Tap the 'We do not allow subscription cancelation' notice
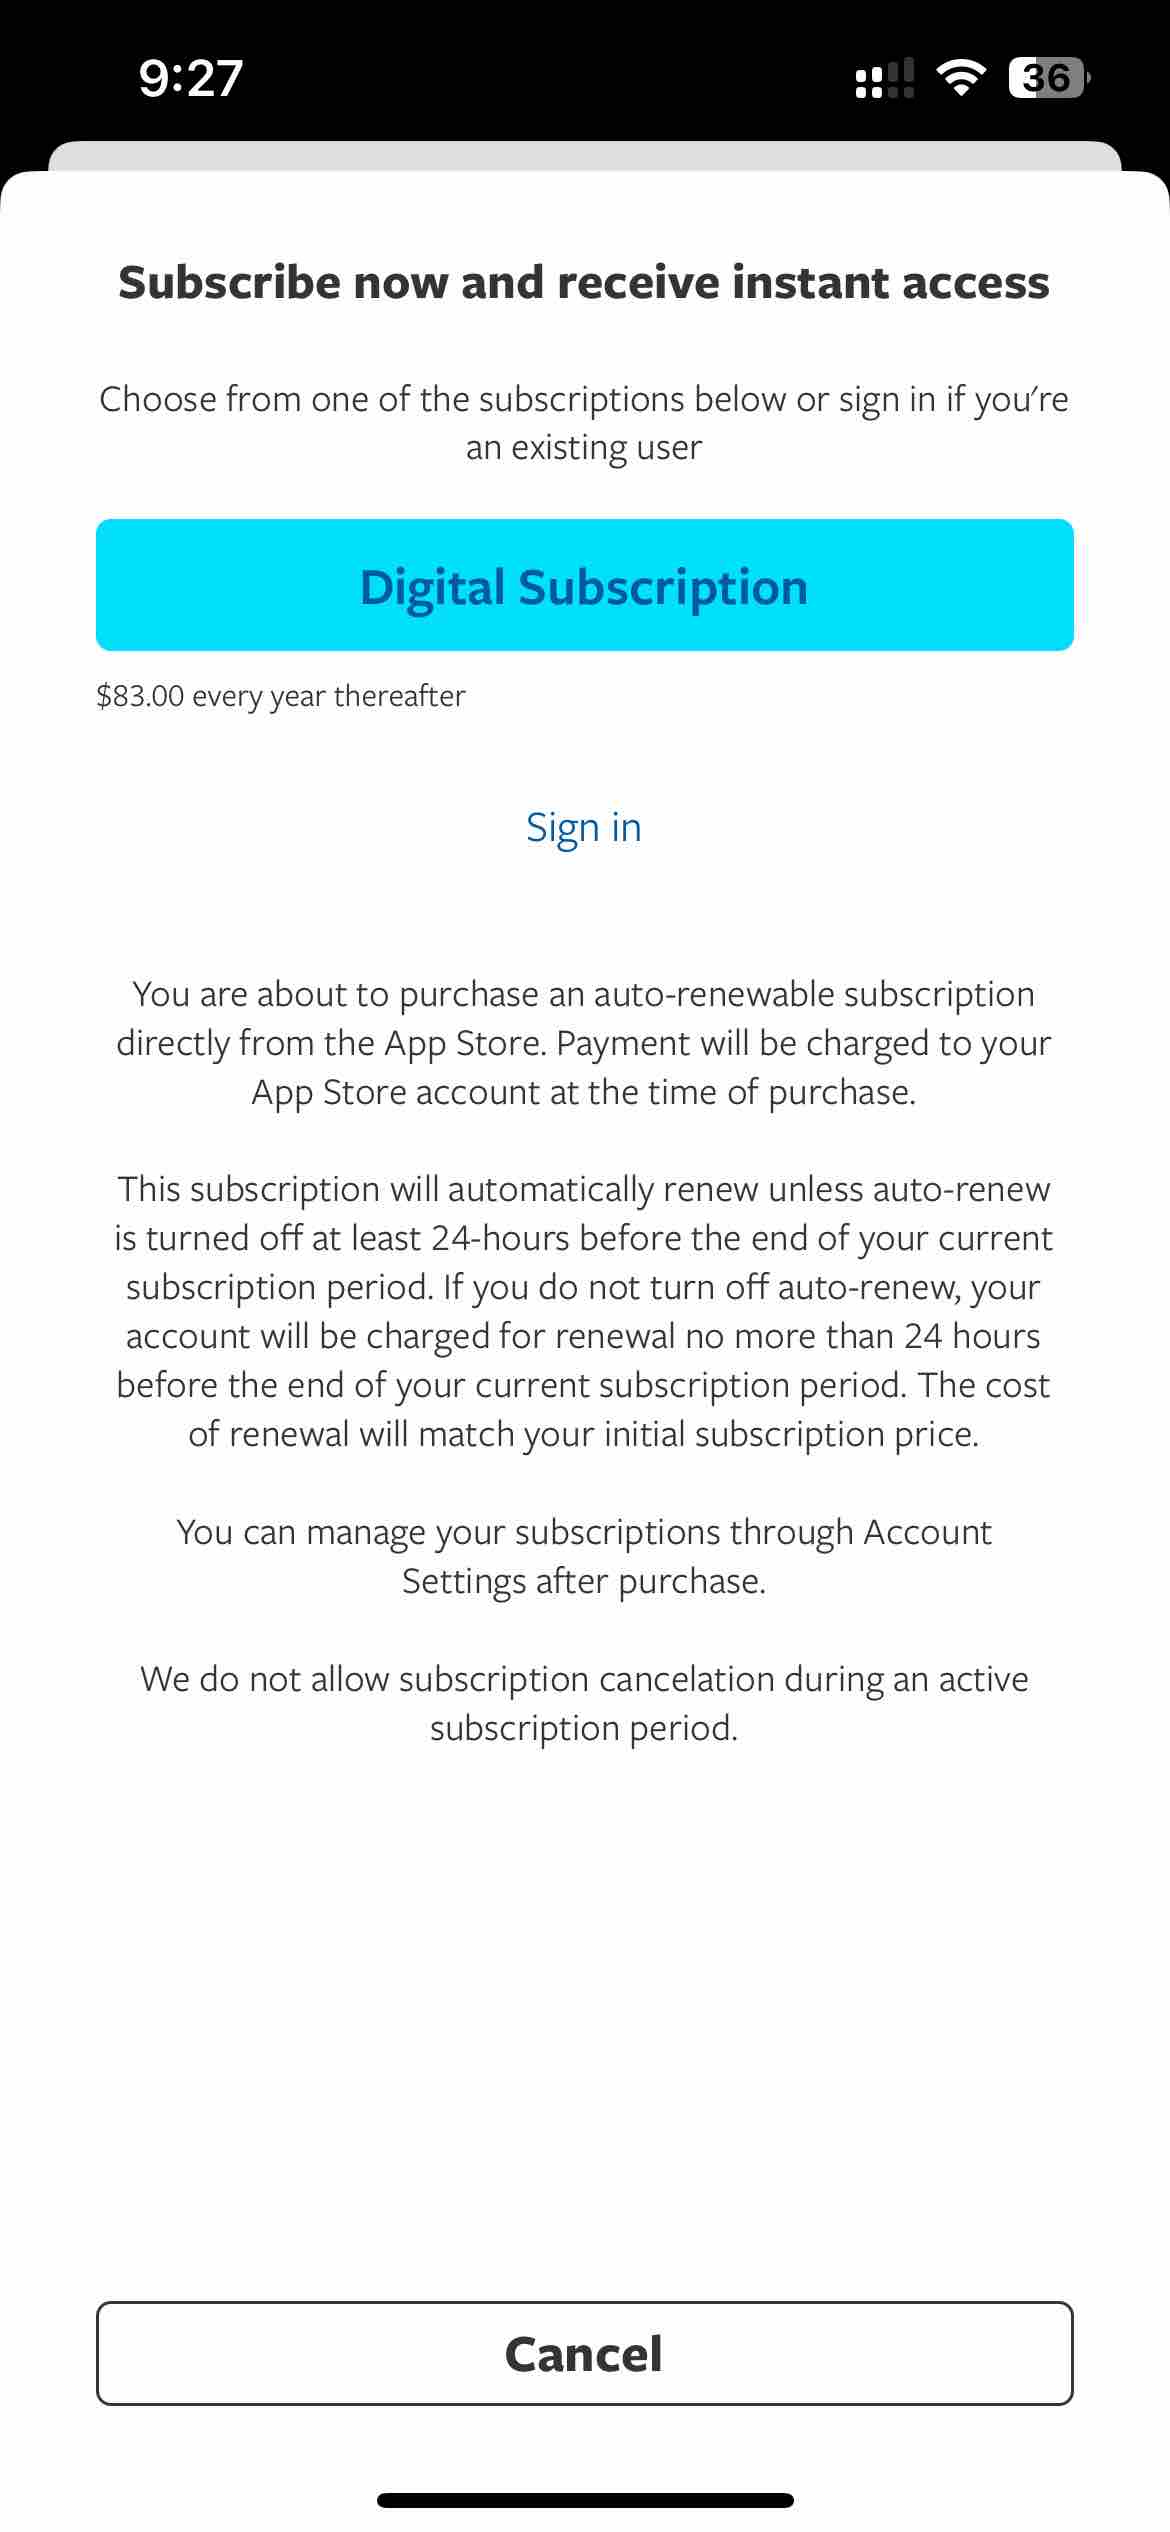Viewport: 1170px width, 2532px height. [584, 1703]
